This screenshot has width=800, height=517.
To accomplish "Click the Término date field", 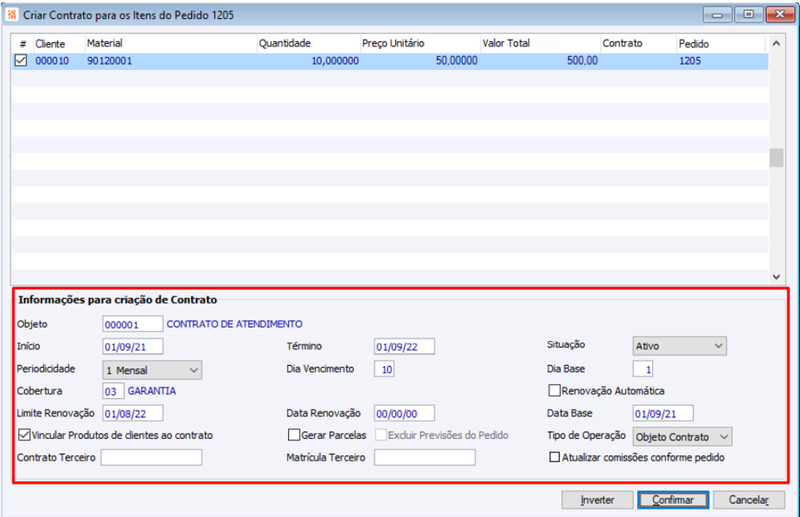I will click(x=404, y=347).
